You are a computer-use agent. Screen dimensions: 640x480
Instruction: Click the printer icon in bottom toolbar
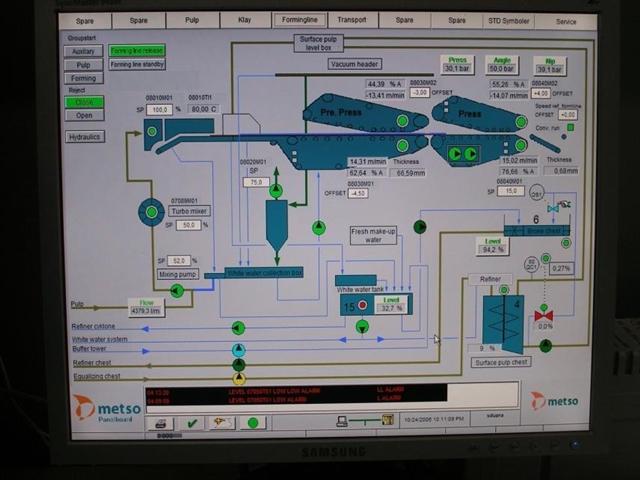click(x=160, y=423)
